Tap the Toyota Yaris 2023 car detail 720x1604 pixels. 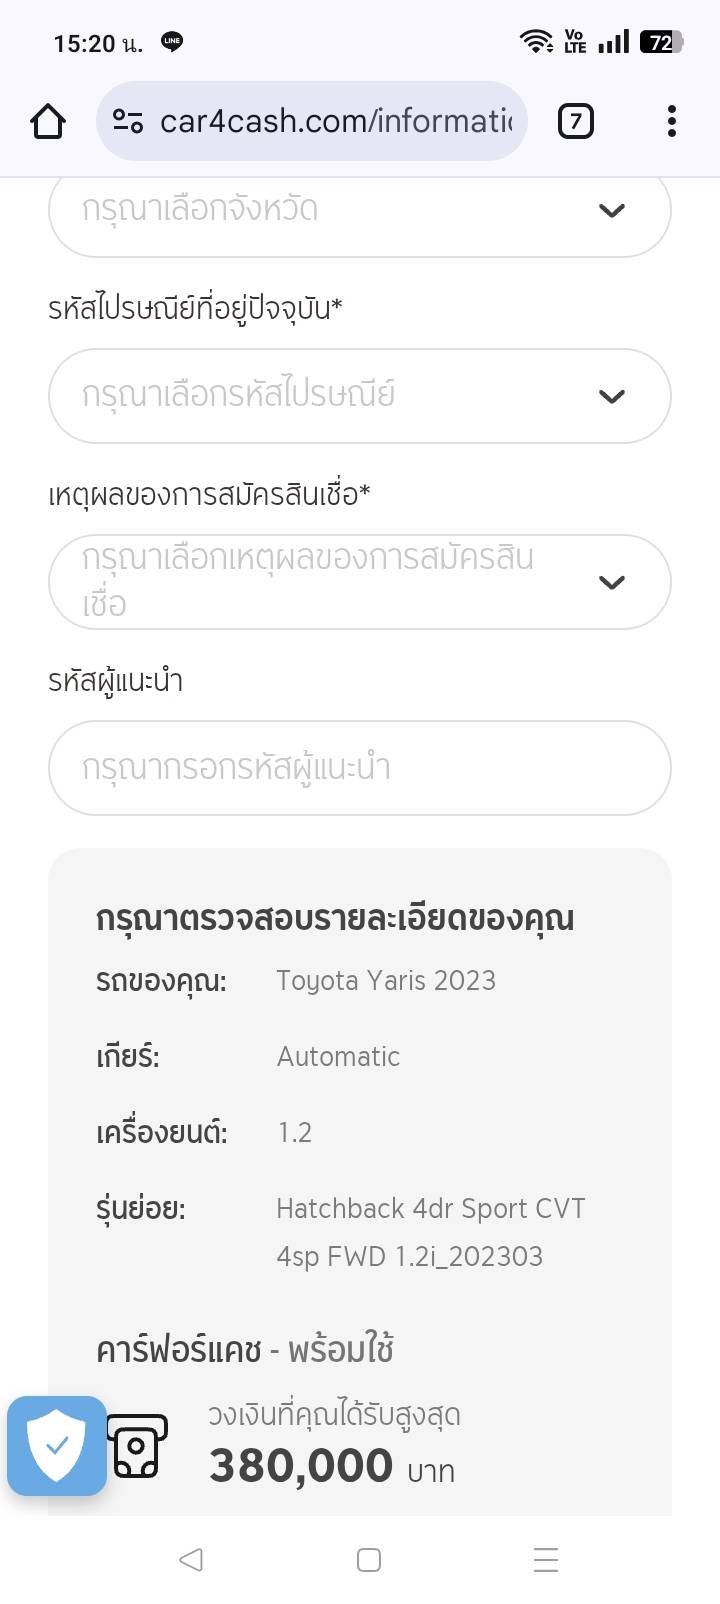(386, 981)
